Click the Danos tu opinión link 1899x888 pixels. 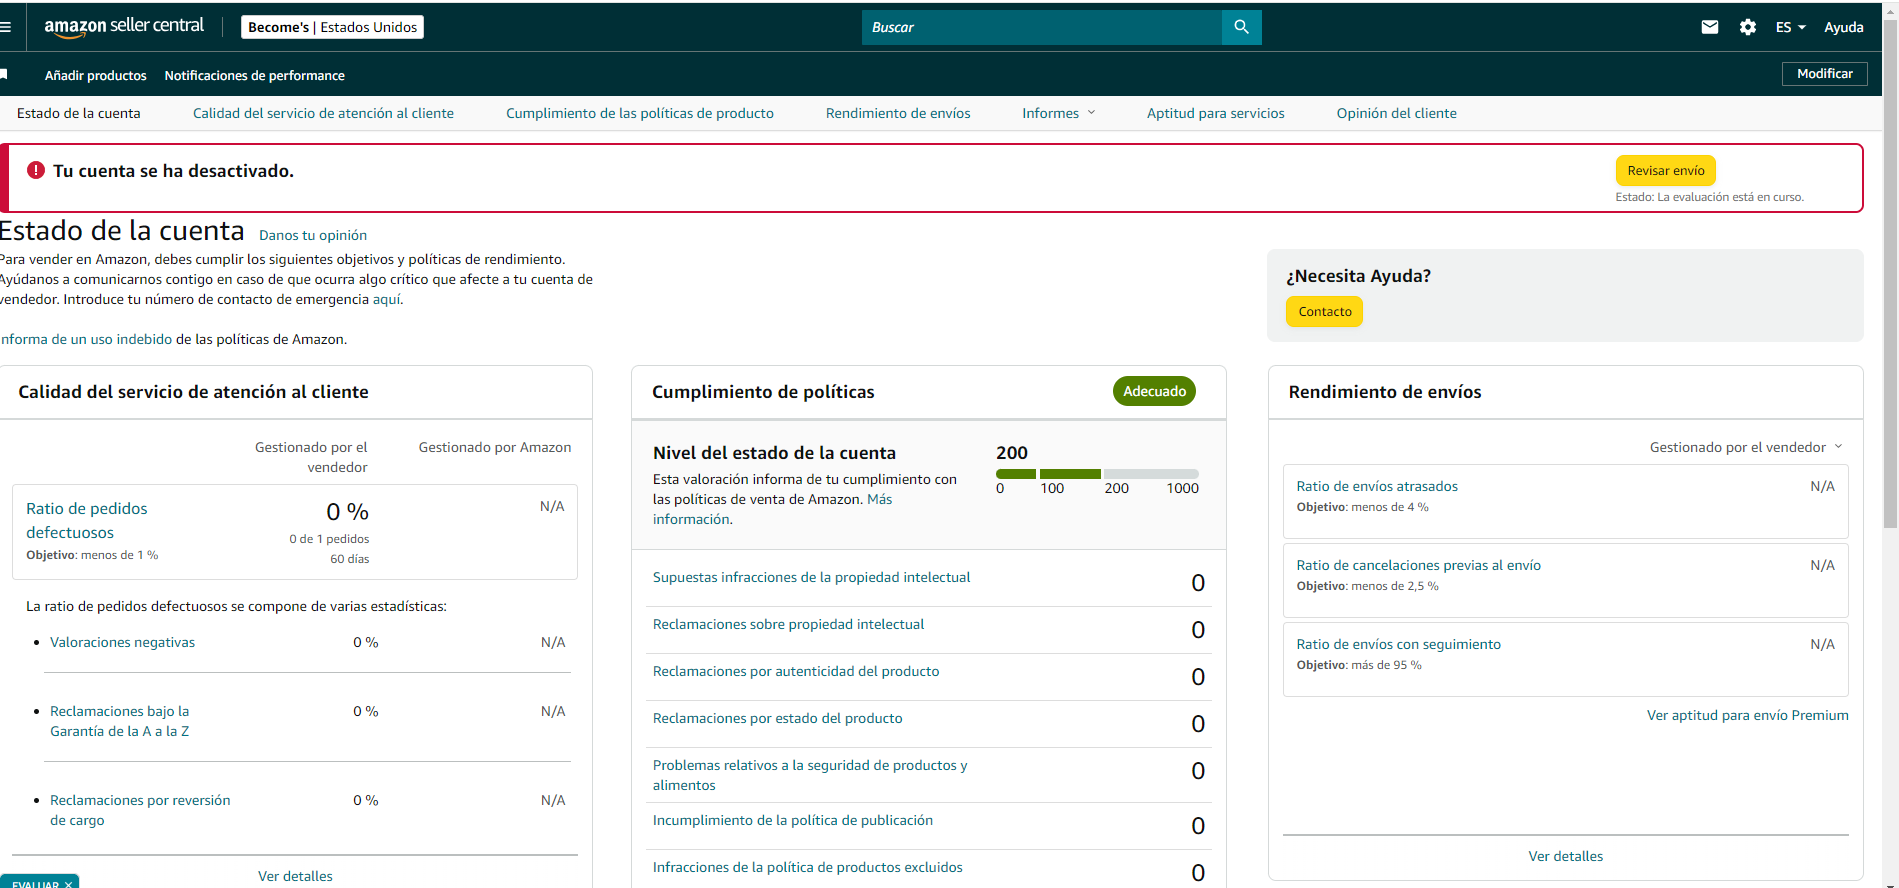pyautogui.click(x=313, y=235)
